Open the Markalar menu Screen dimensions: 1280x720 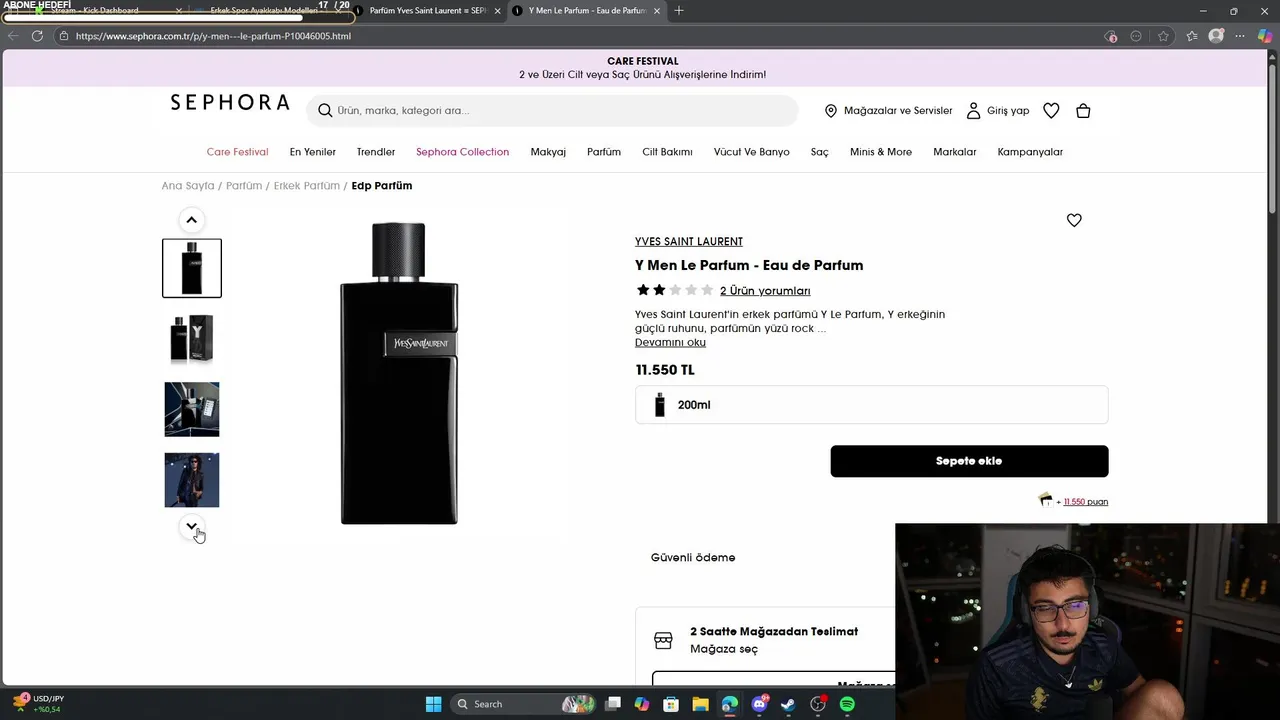(x=954, y=152)
